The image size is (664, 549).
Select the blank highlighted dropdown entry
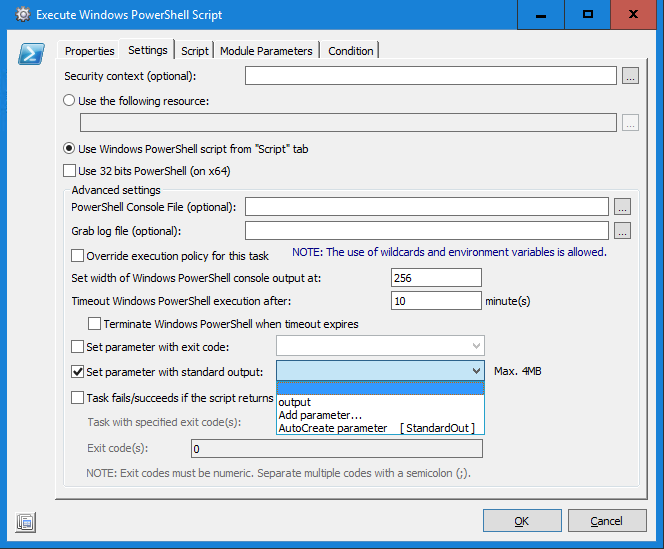(x=380, y=388)
